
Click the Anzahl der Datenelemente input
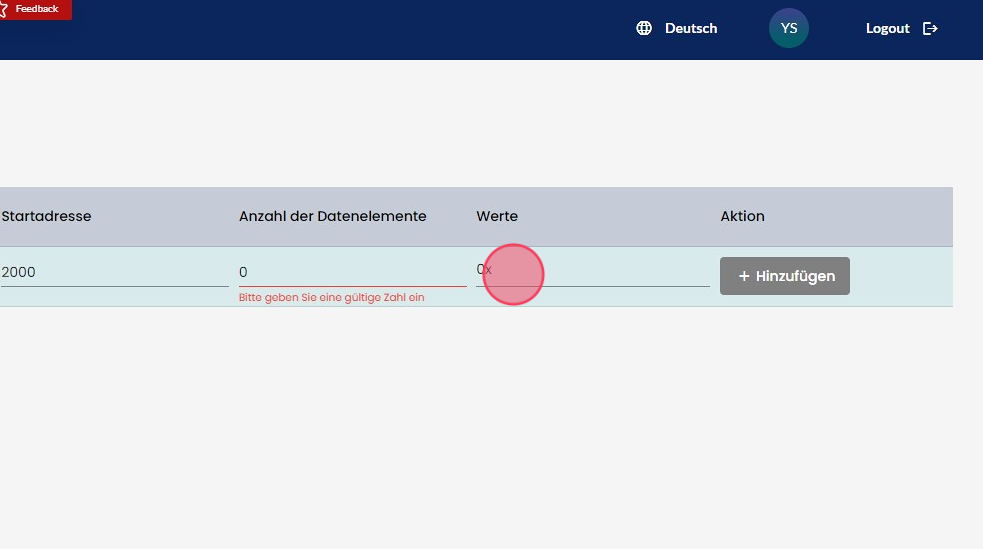pos(352,272)
